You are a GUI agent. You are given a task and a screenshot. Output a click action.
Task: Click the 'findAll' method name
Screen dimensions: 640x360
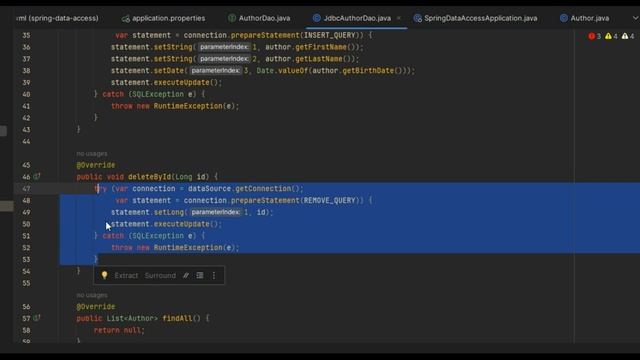(177, 318)
